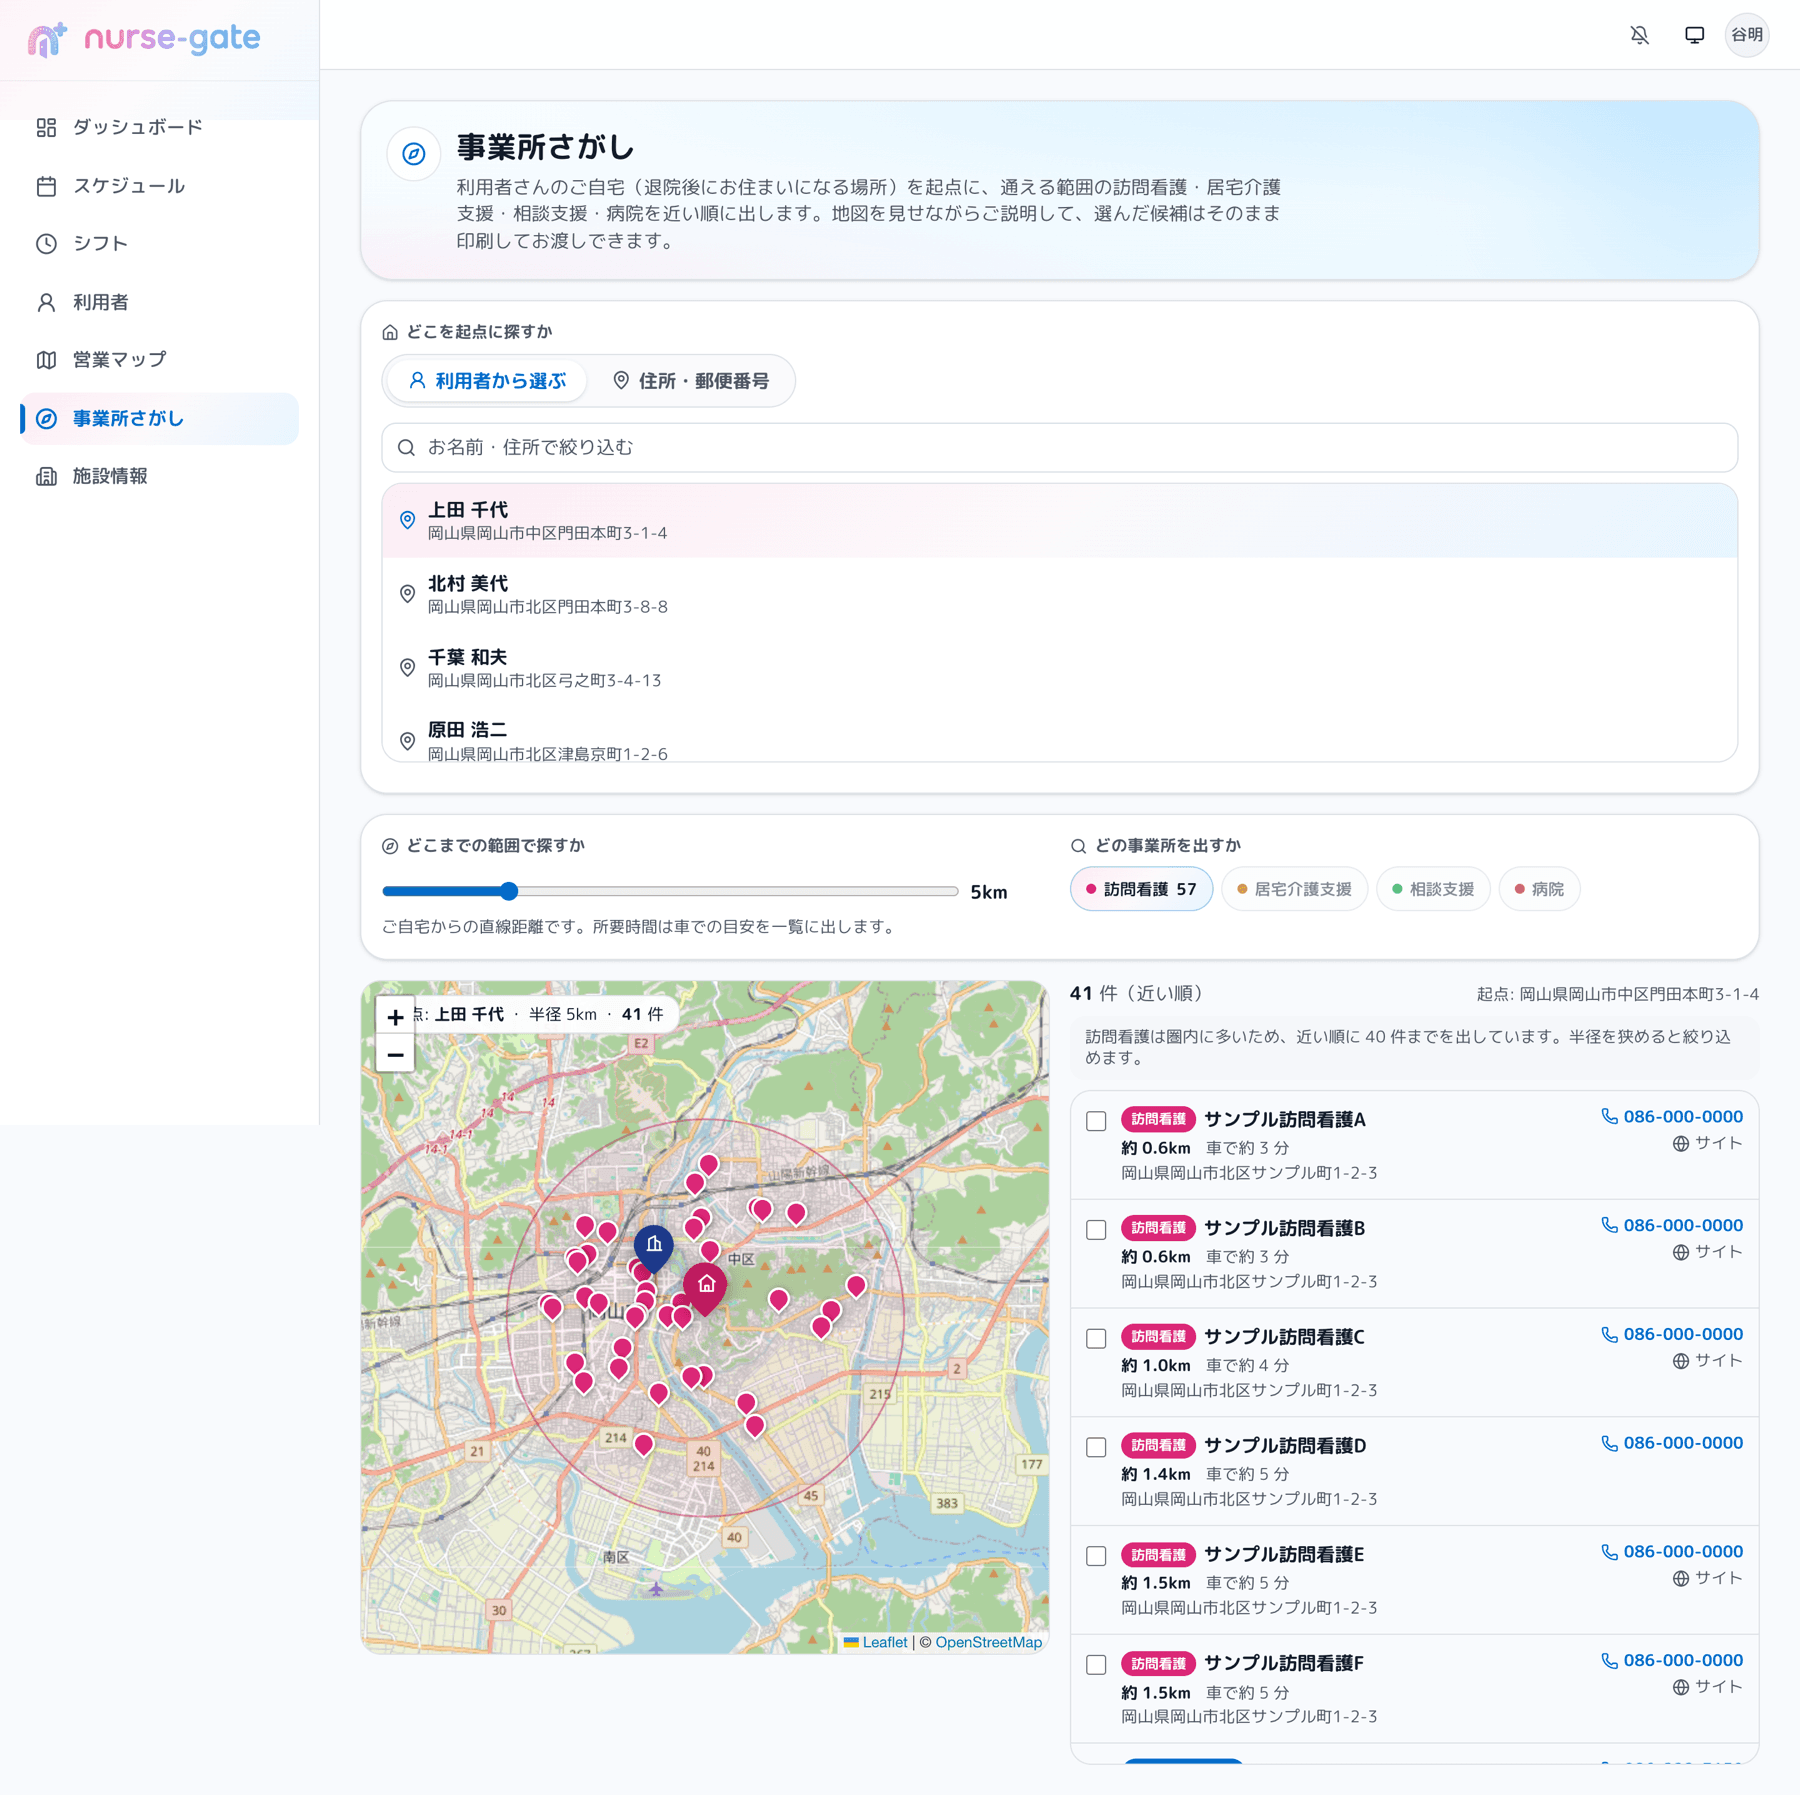
Task: Click the dark blue facility marker on the map
Action: pyautogui.click(x=654, y=1247)
